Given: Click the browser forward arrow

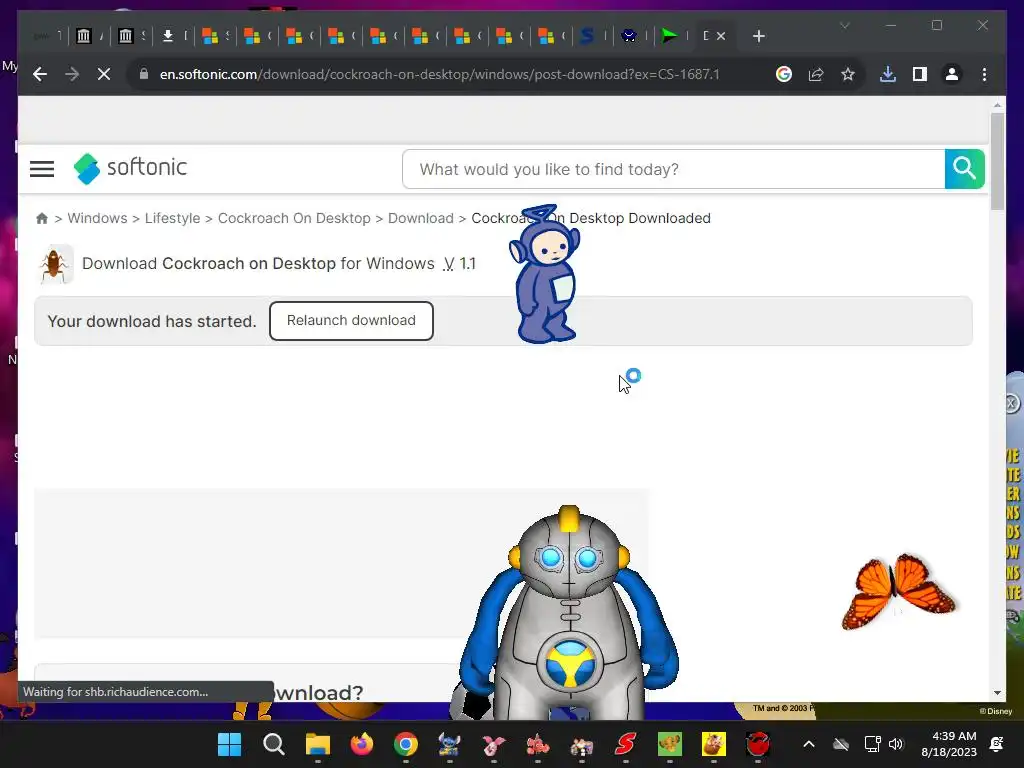Looking at the screenshot, I should (x=72, y=74).
